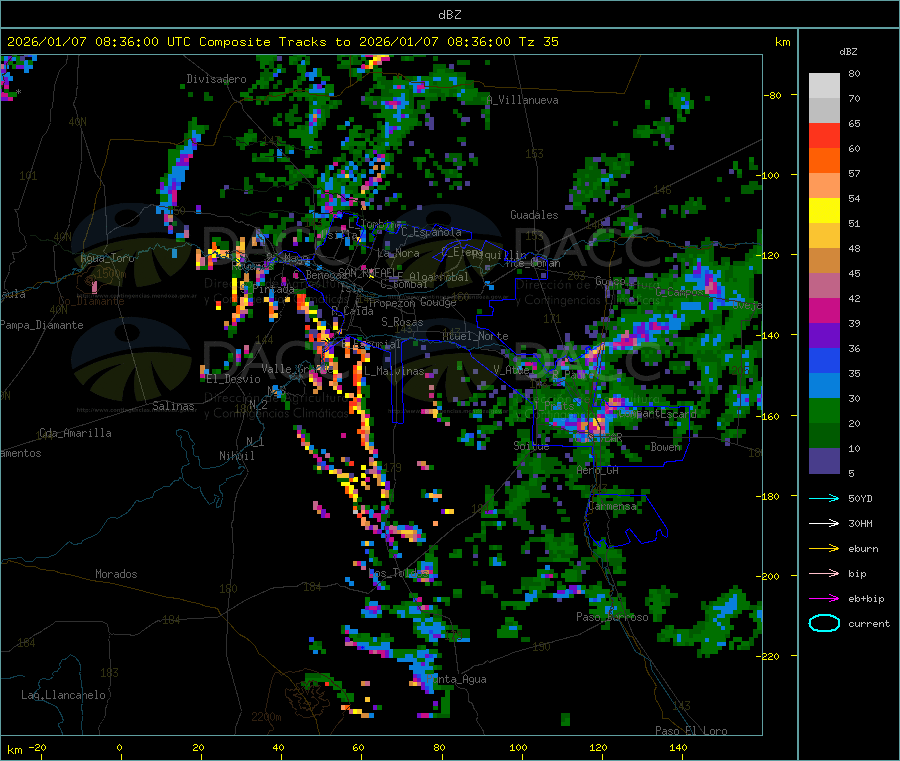Click the 'A_Villanueva' map label
The image size is (900, 761).
522,100
